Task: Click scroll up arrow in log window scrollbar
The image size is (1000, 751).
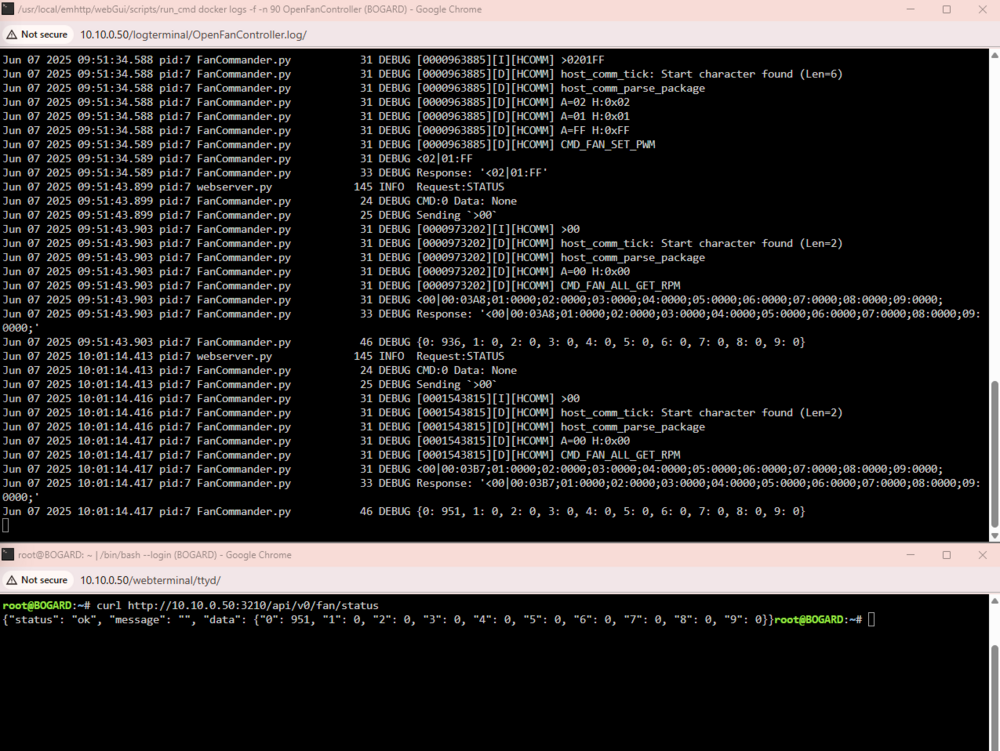Action: (994, 55)
